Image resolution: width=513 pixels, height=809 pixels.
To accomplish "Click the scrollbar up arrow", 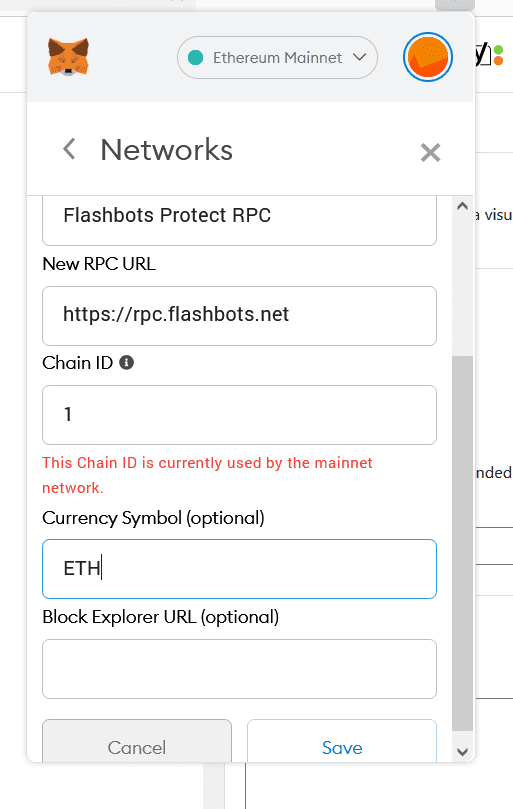I will point(462,206).
